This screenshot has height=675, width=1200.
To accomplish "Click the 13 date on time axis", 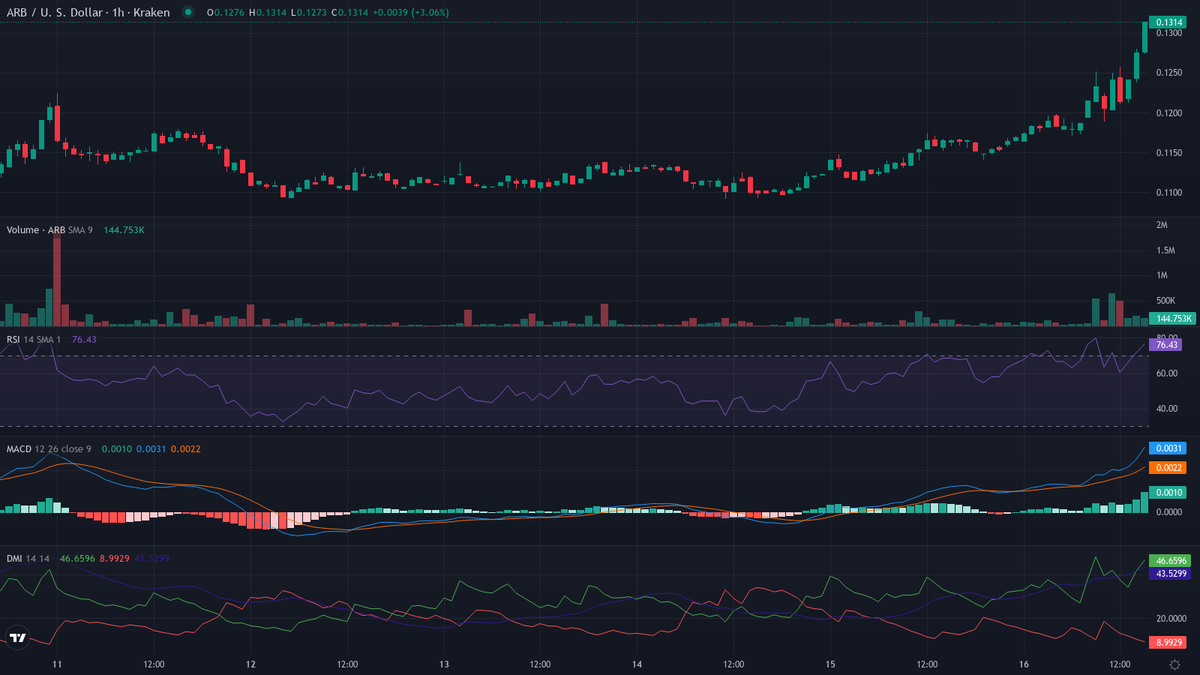I will pyautogui.click(x=443, y=664).
